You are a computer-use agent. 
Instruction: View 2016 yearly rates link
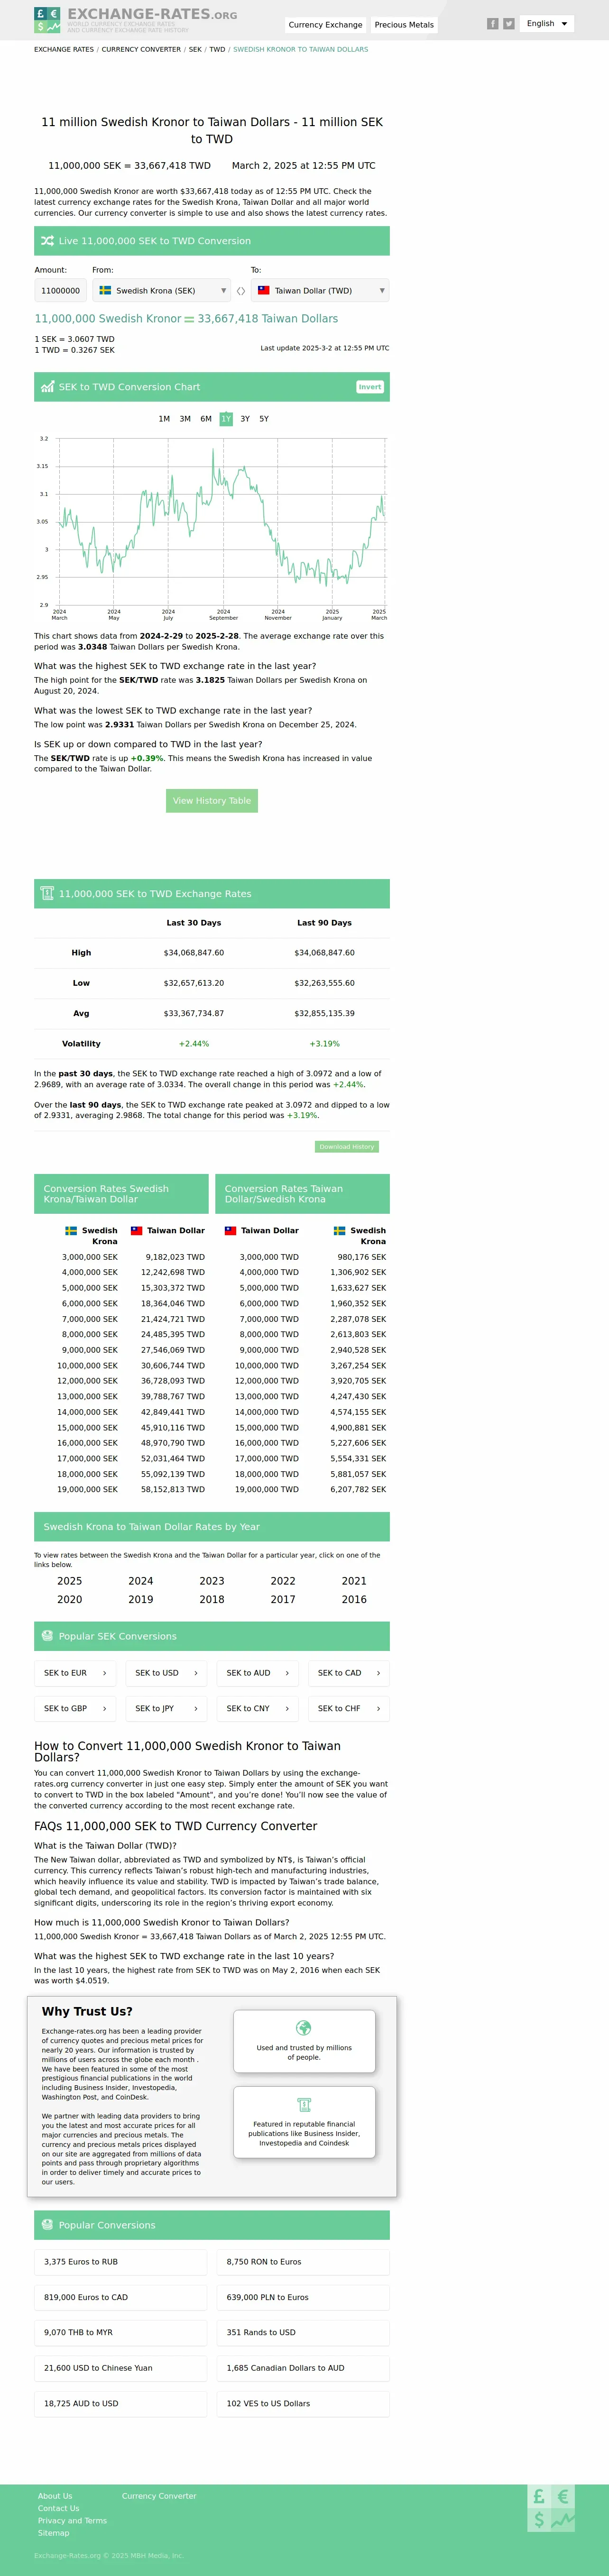click(x=354, y=1600)
